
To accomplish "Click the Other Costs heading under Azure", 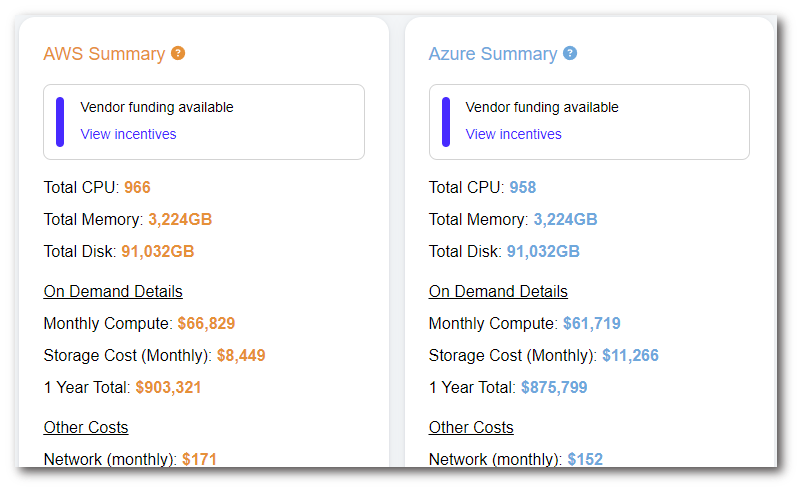I will [471, 427].
